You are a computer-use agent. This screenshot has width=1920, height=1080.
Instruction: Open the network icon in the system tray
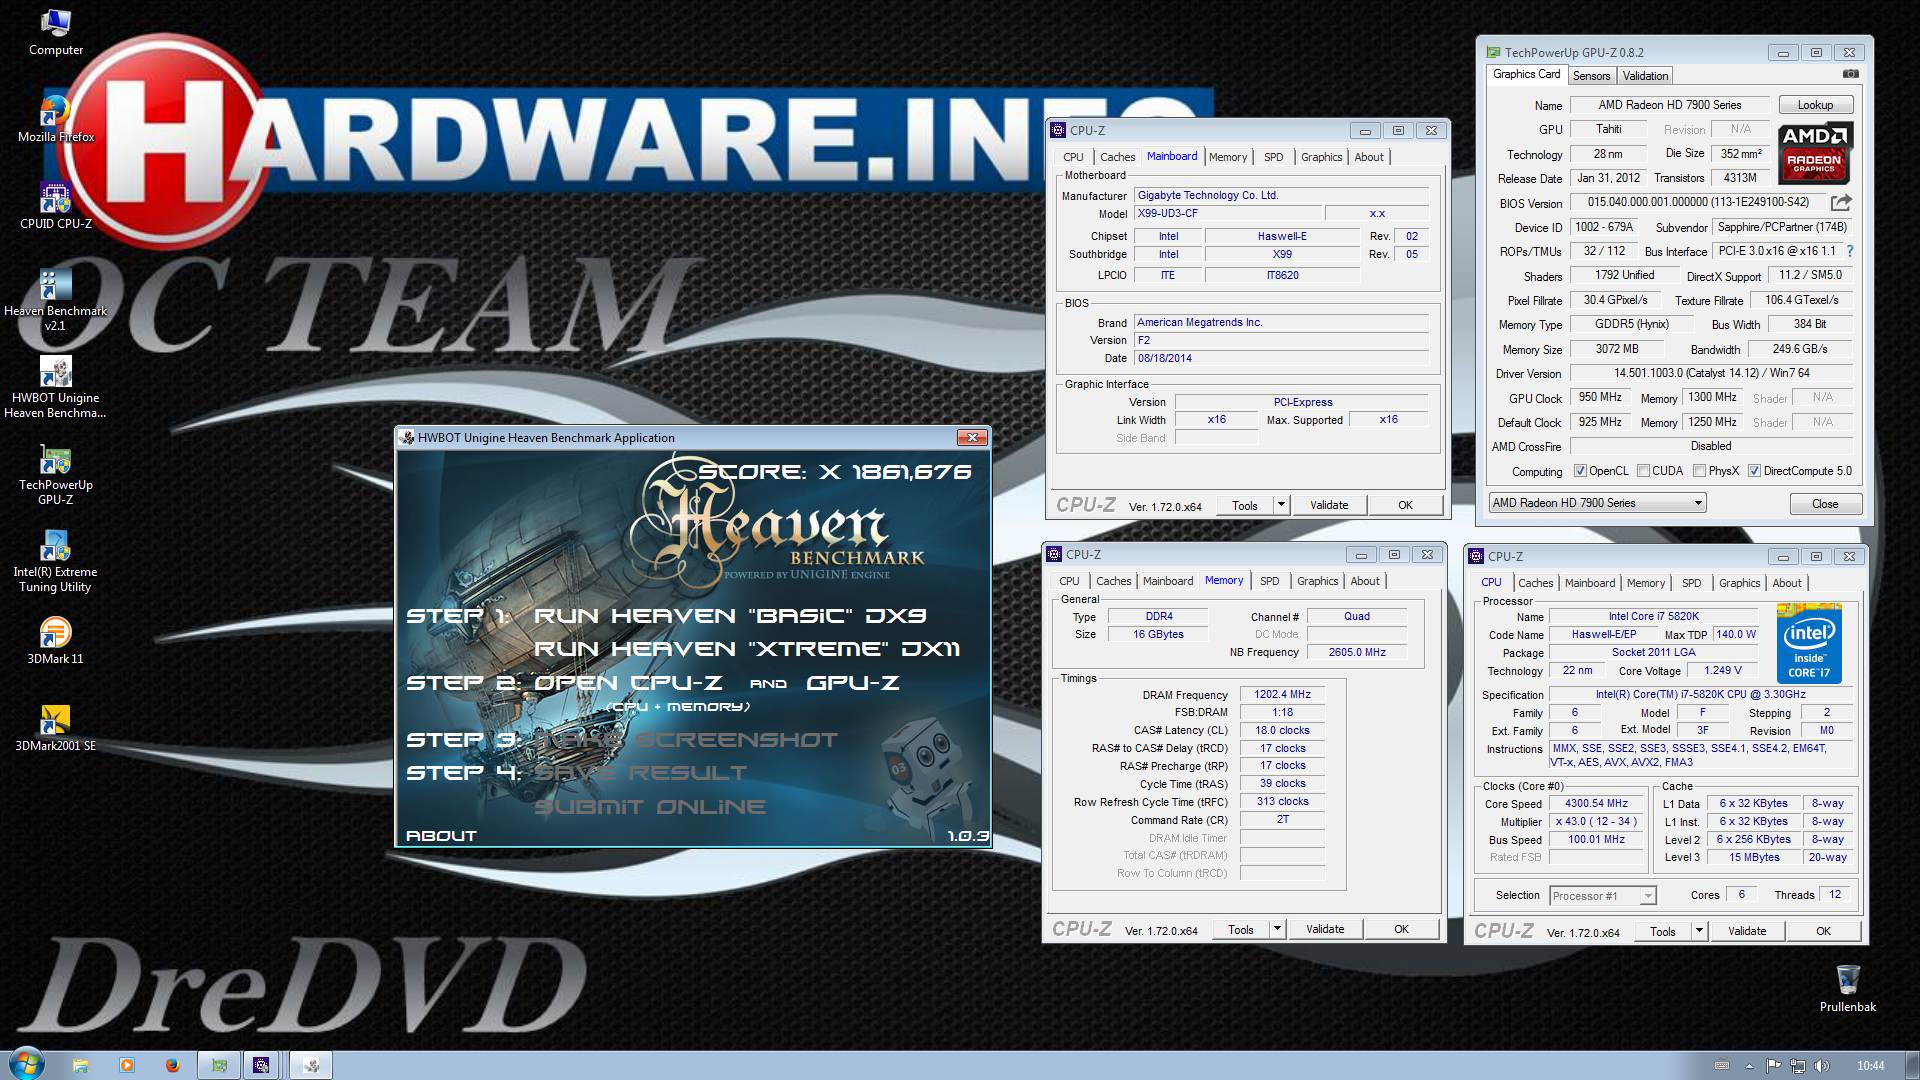1798,1066
